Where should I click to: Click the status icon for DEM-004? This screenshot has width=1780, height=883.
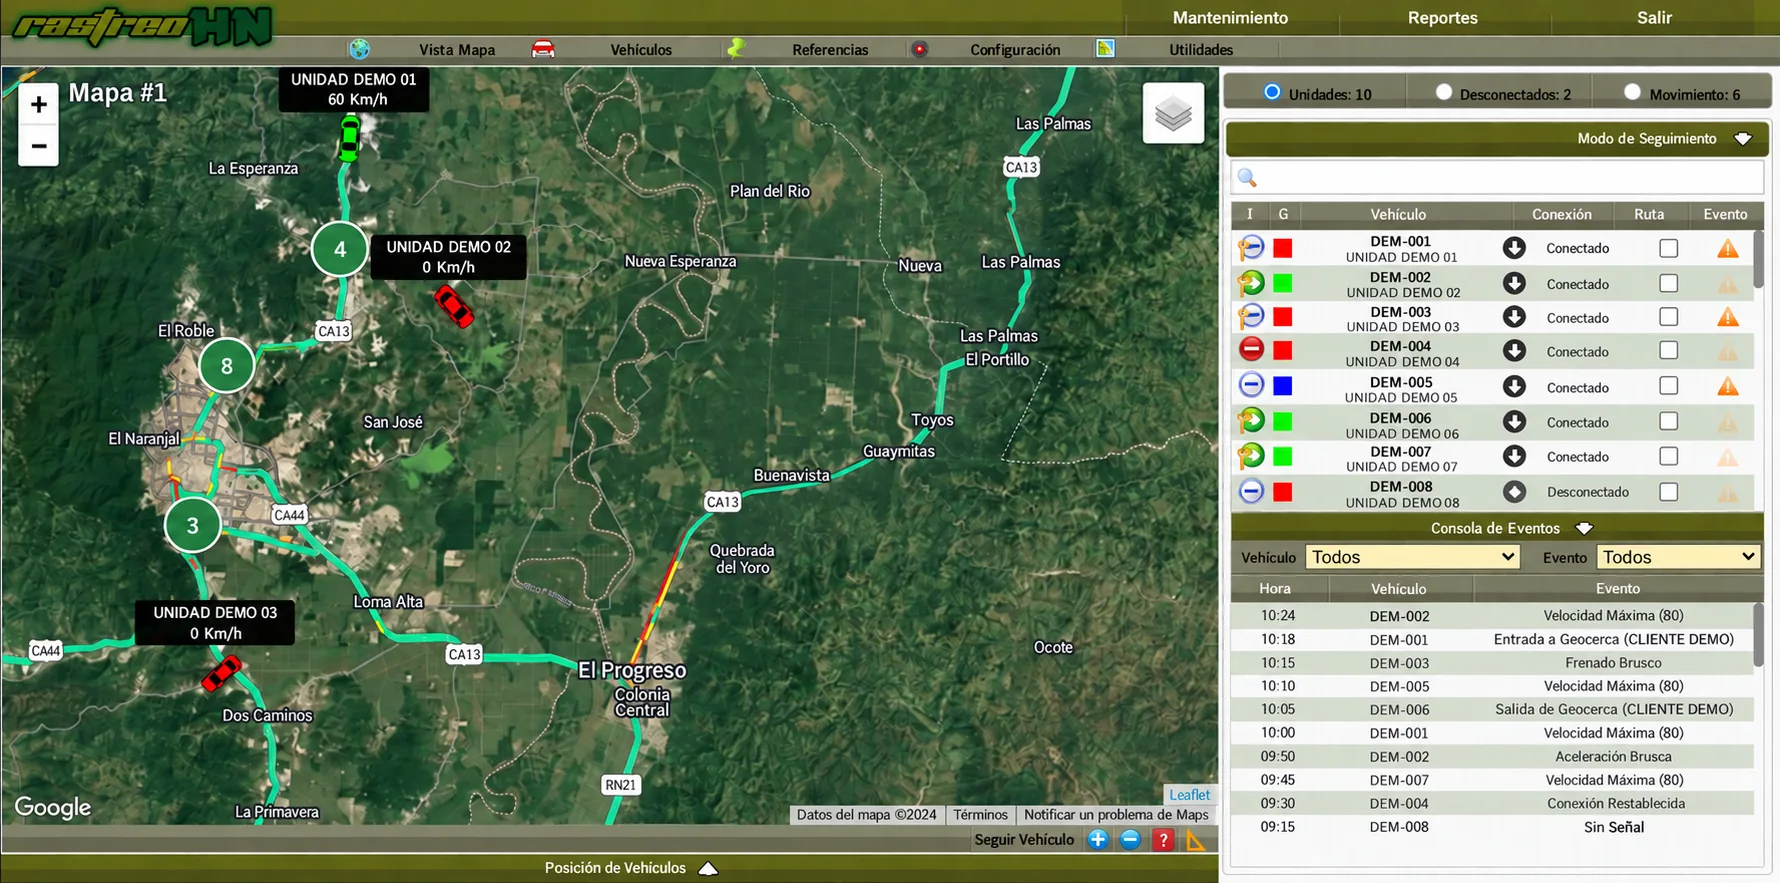tap(1251, 349)
